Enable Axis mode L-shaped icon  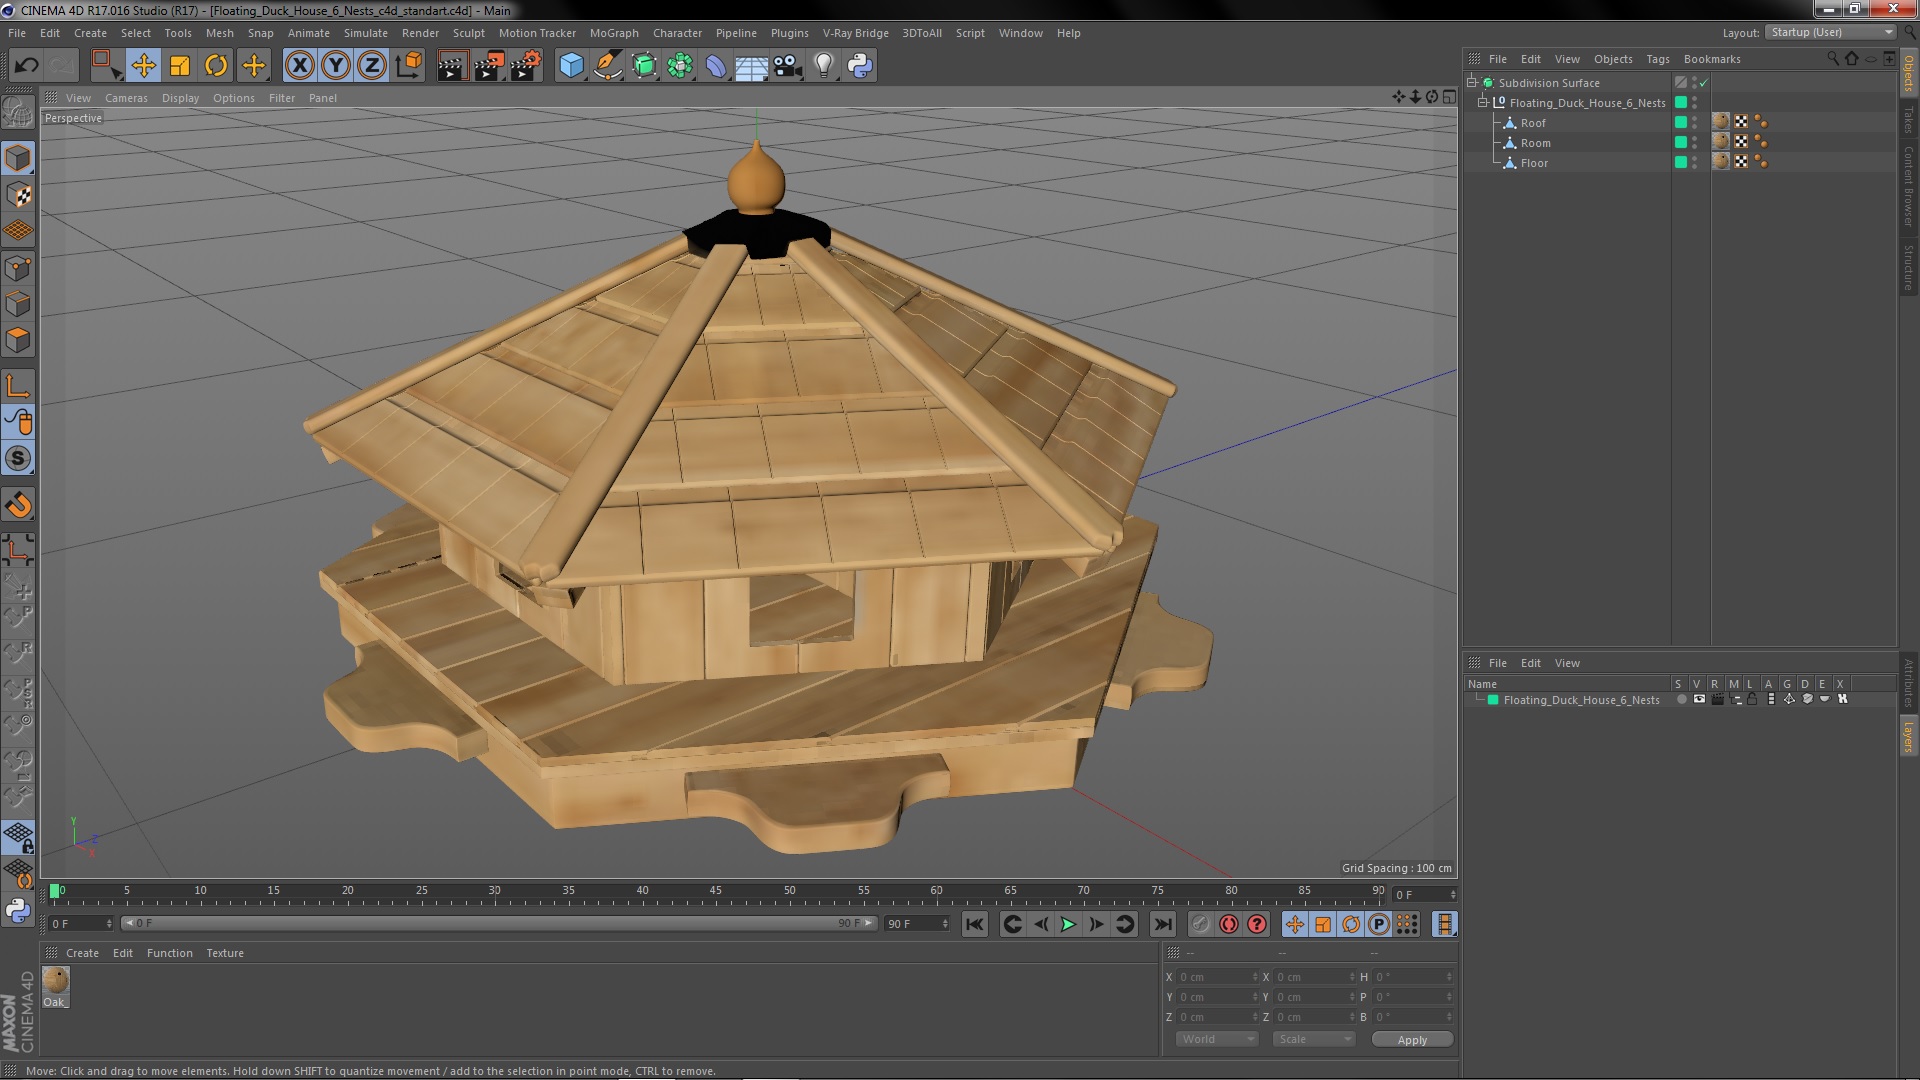click(18, 386)
